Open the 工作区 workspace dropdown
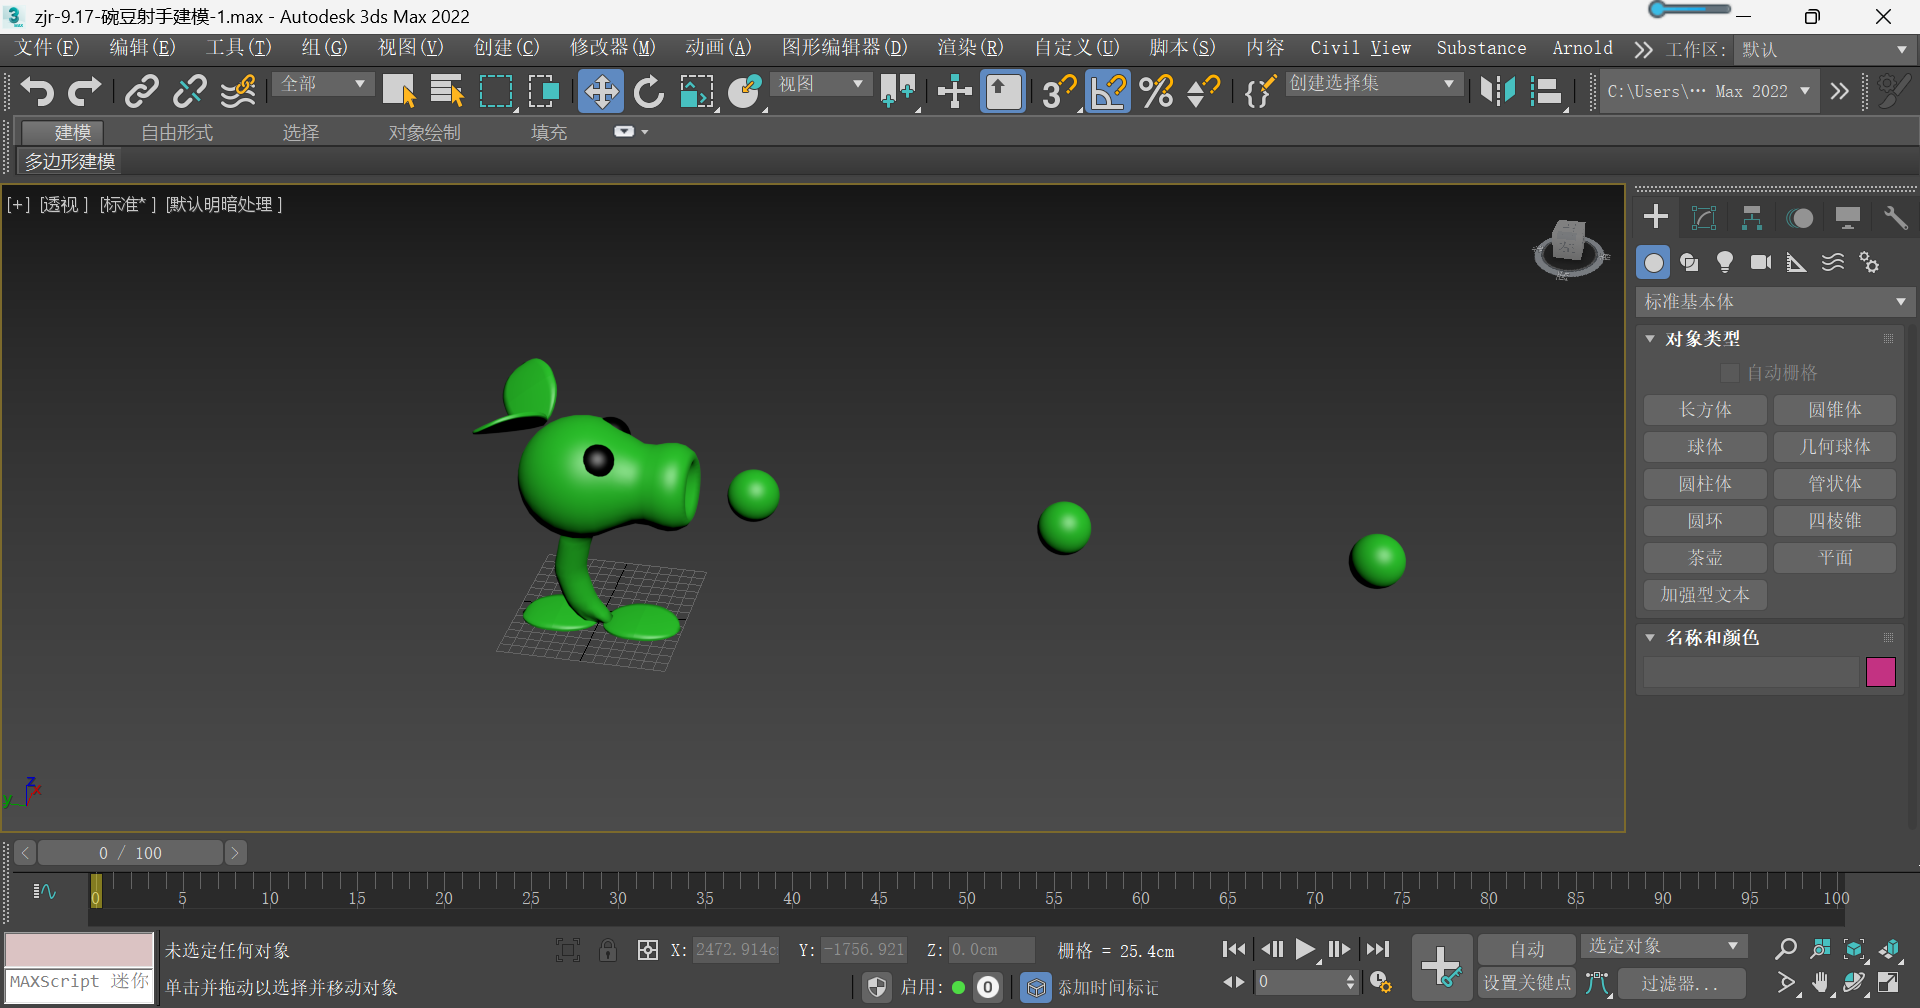Viewport: 1920px width, 1008px height. point(1823,49)
